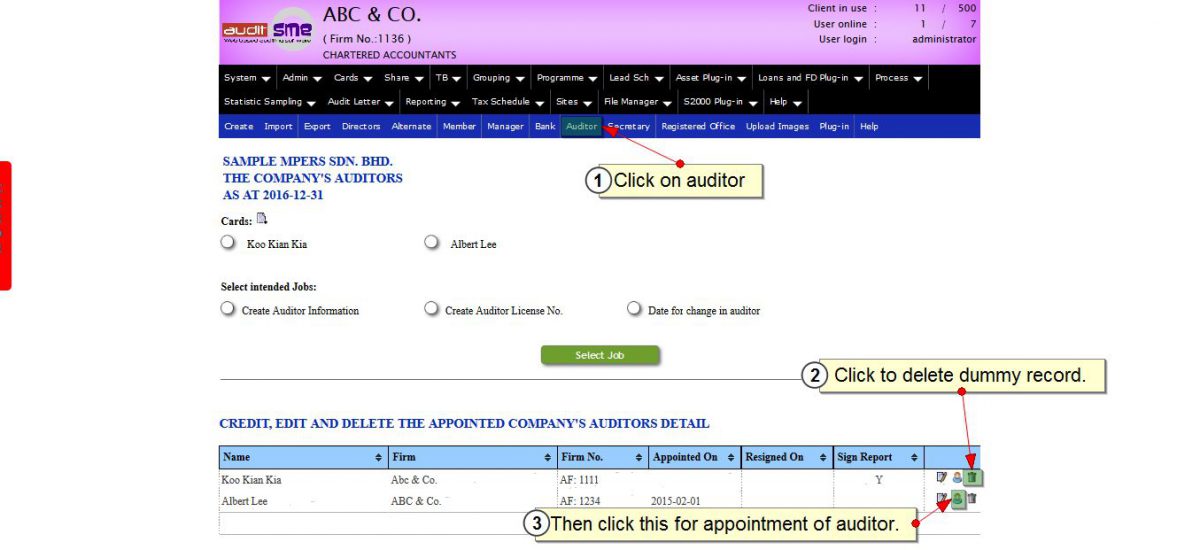Click edit icon for Albert Lee row
Image resolution: width=1200 pixels, height=550 pixels.
tap(941, 499)
